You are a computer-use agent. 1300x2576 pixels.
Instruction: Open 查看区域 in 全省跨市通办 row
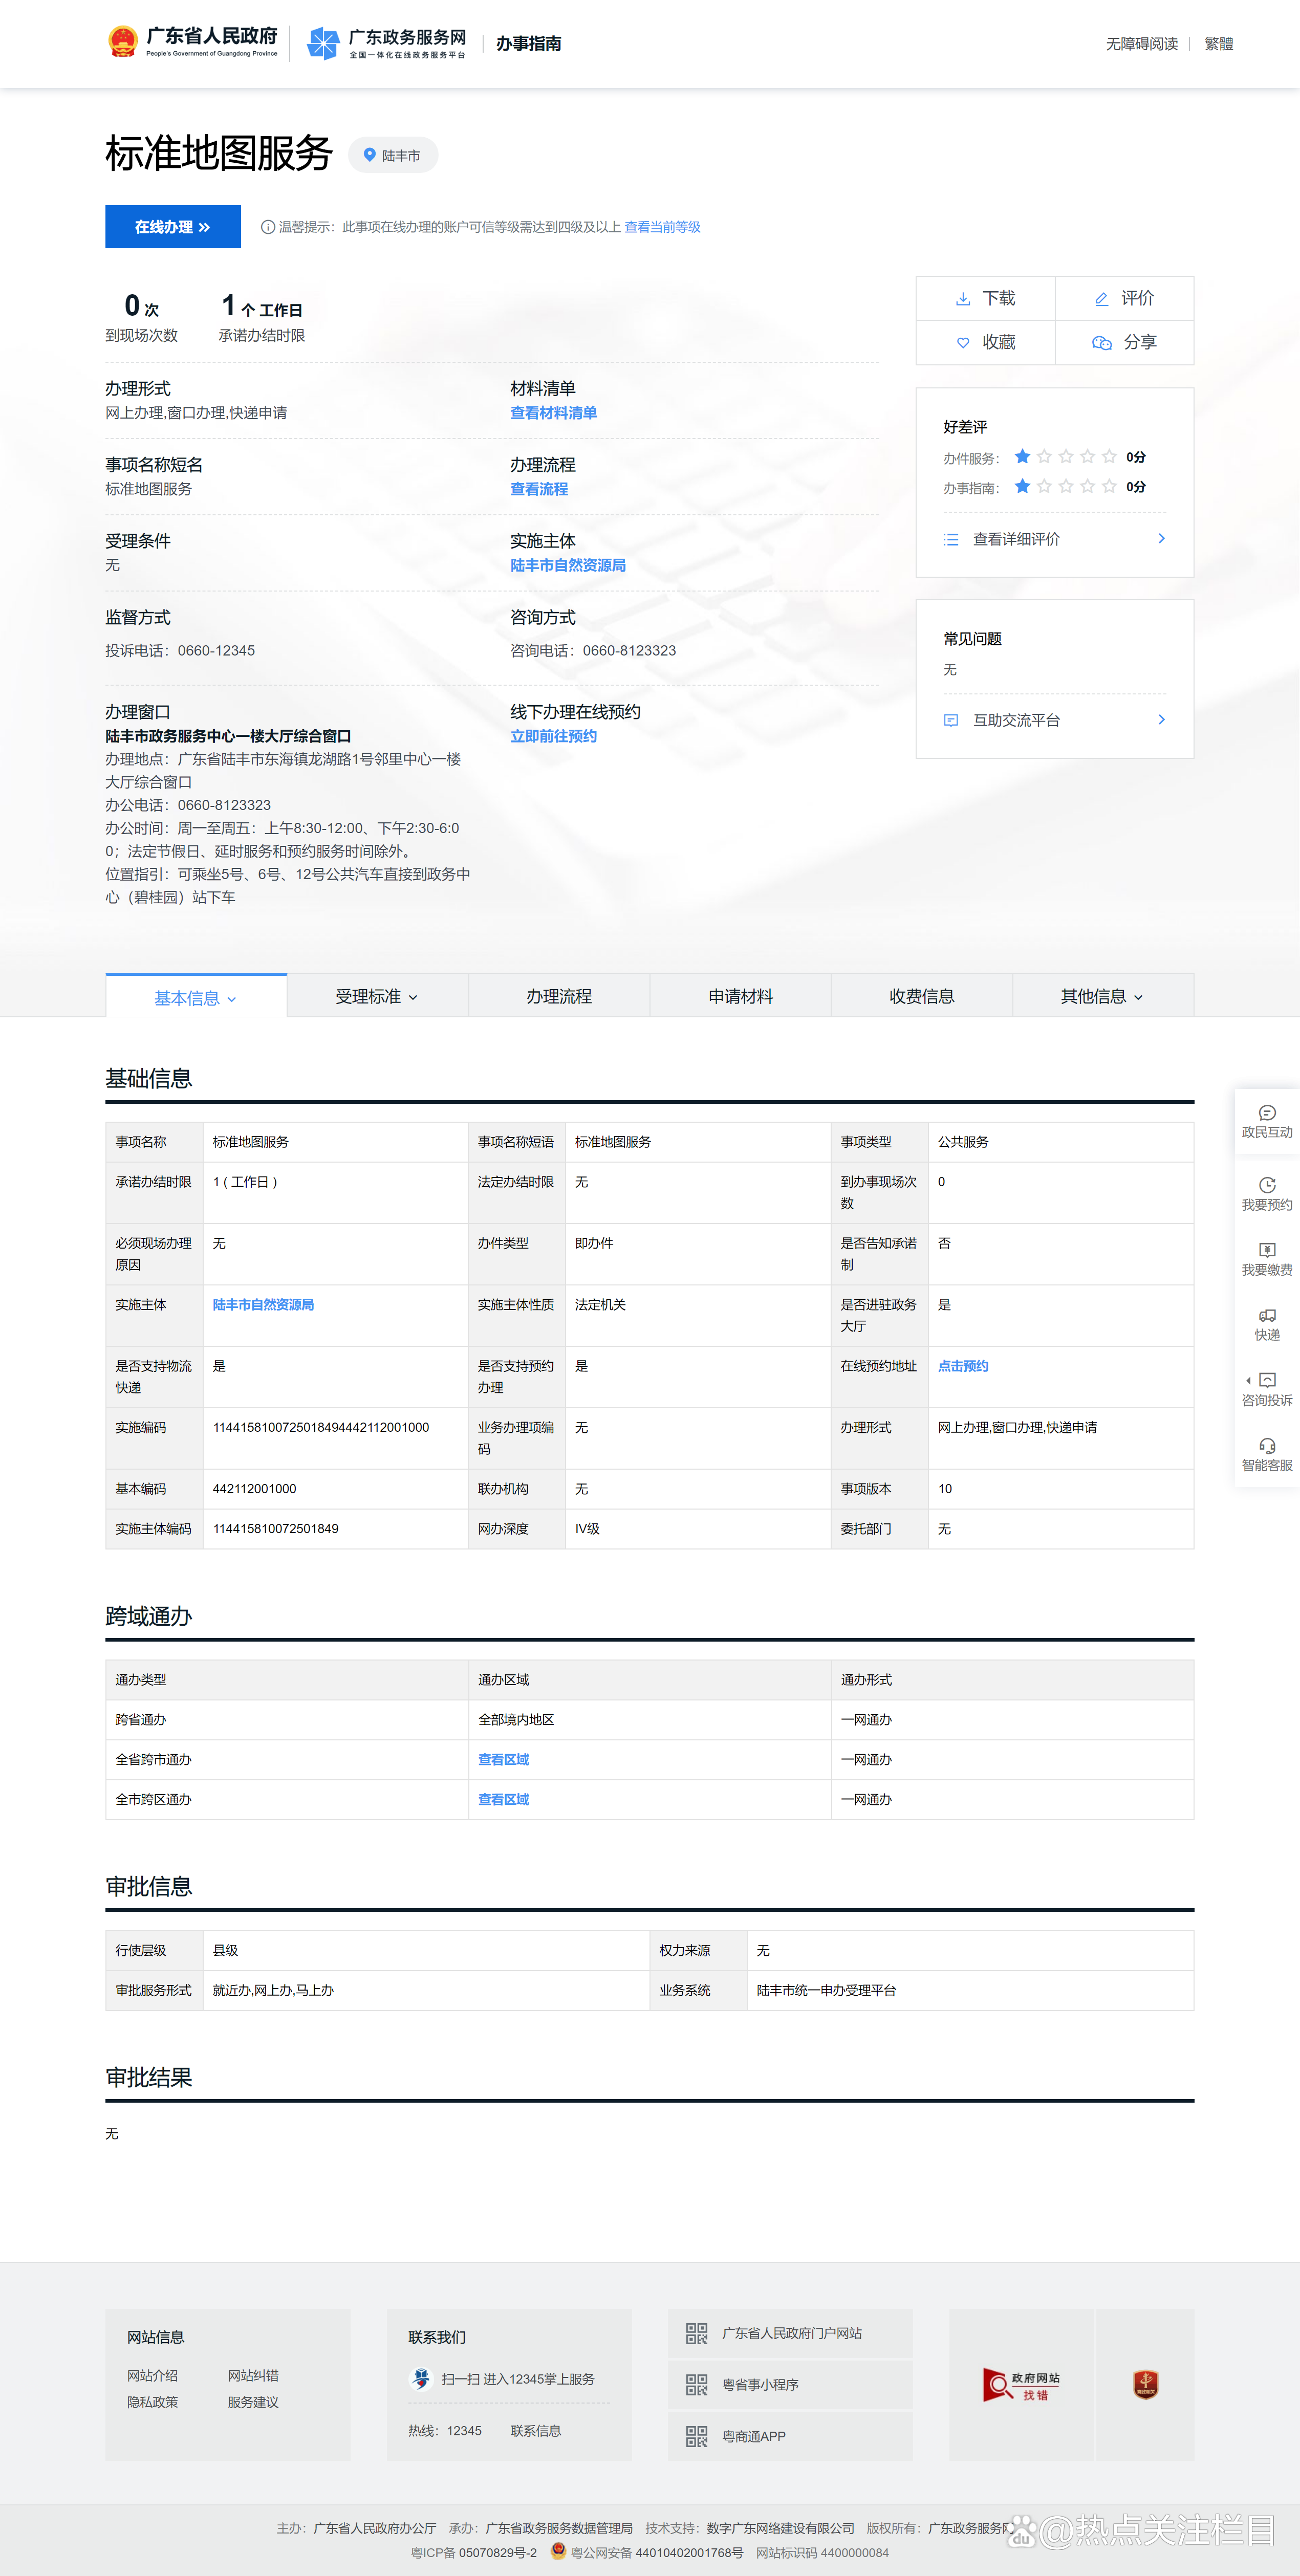pos(503,1759)
